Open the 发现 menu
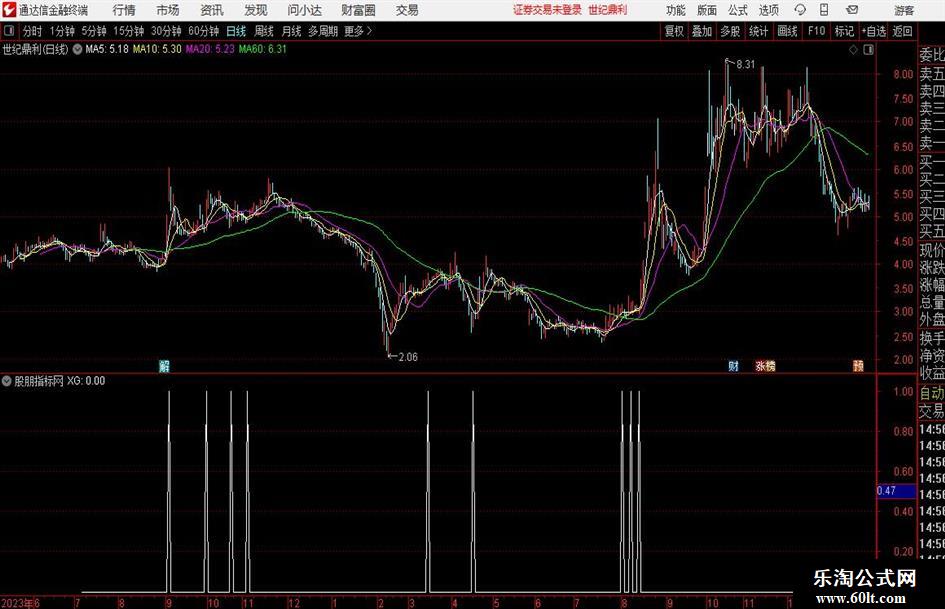The height and width of the screenshot is (609, 945). [x=256, y=10]
